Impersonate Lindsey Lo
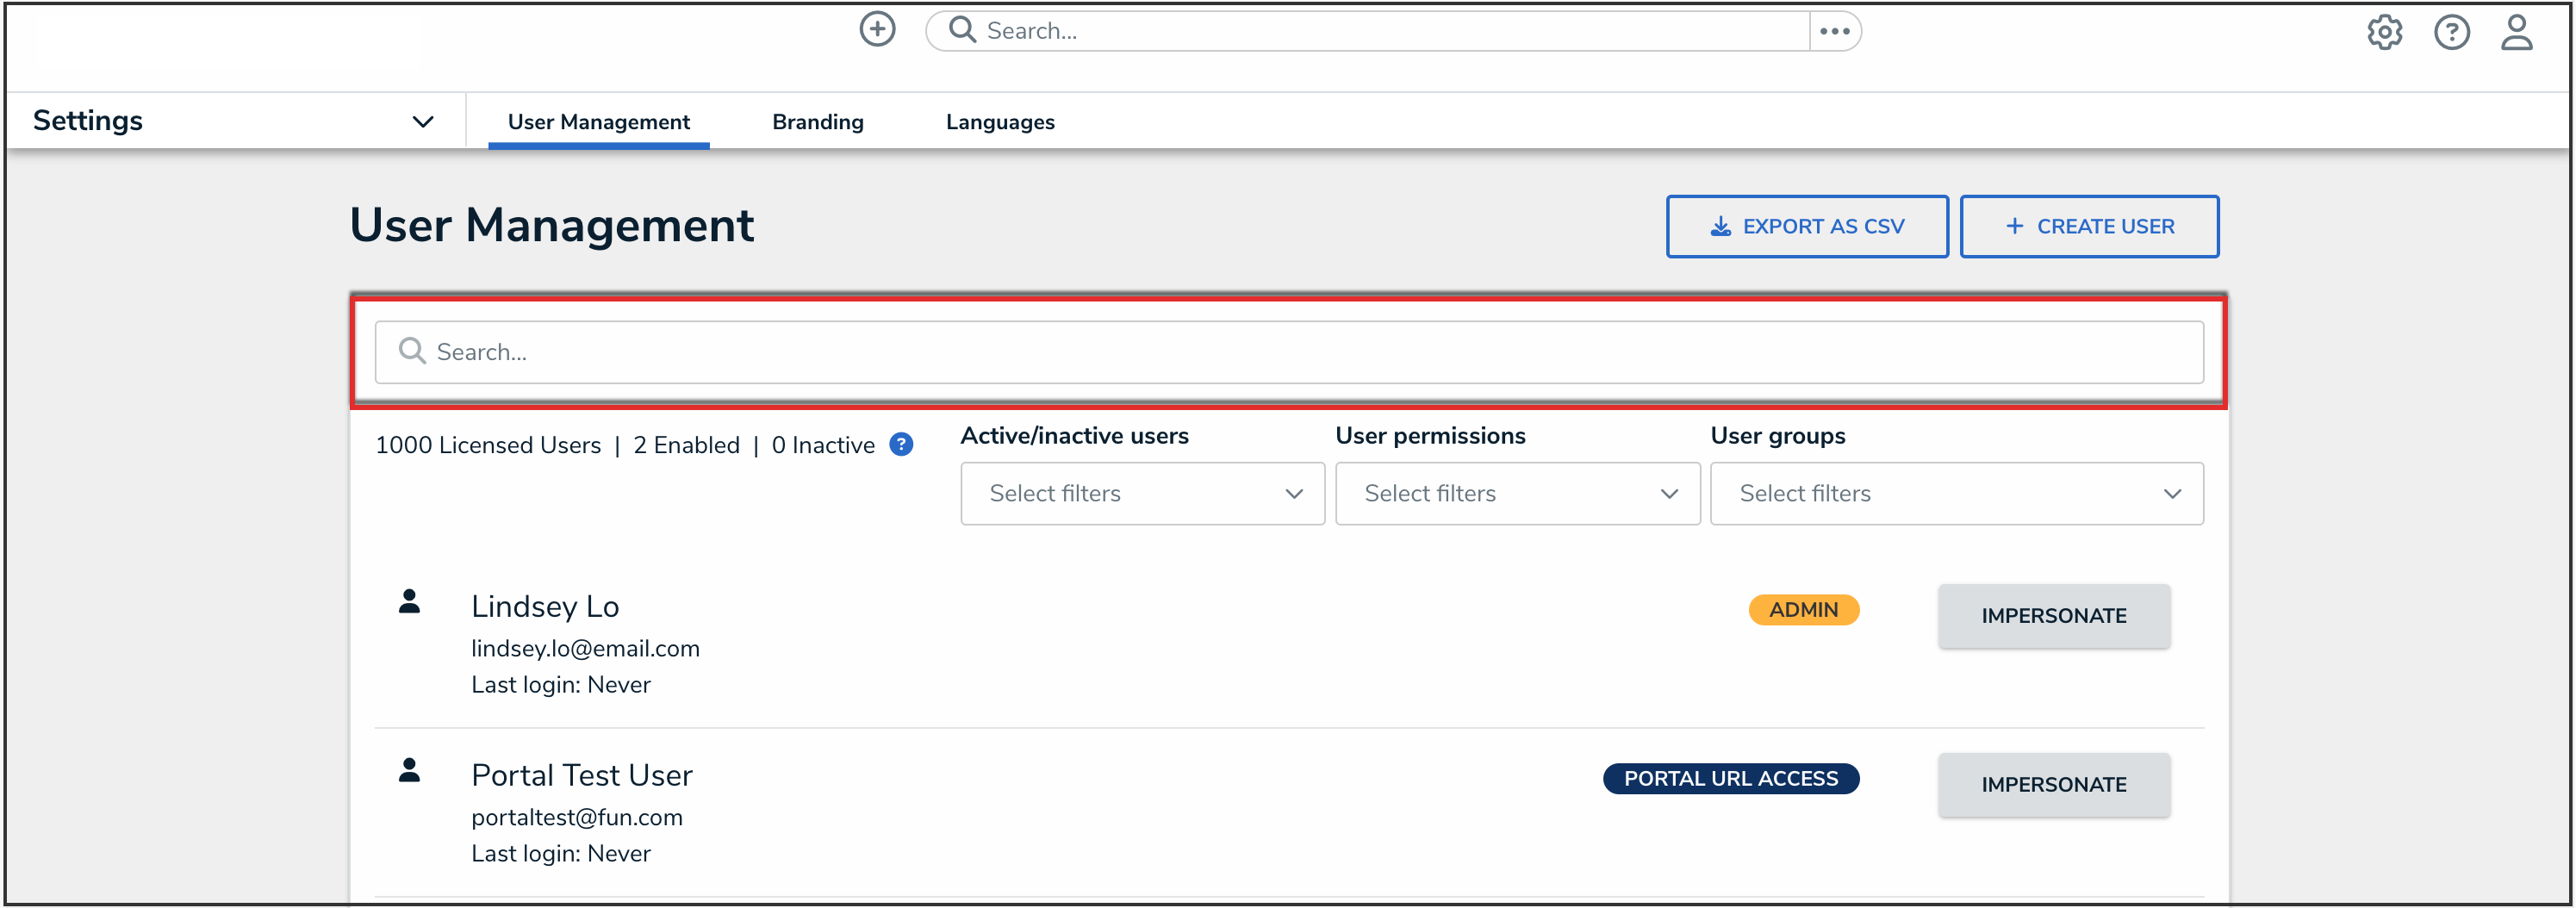Screen dimensions: 2576x908 click(x=2053, y=616)
